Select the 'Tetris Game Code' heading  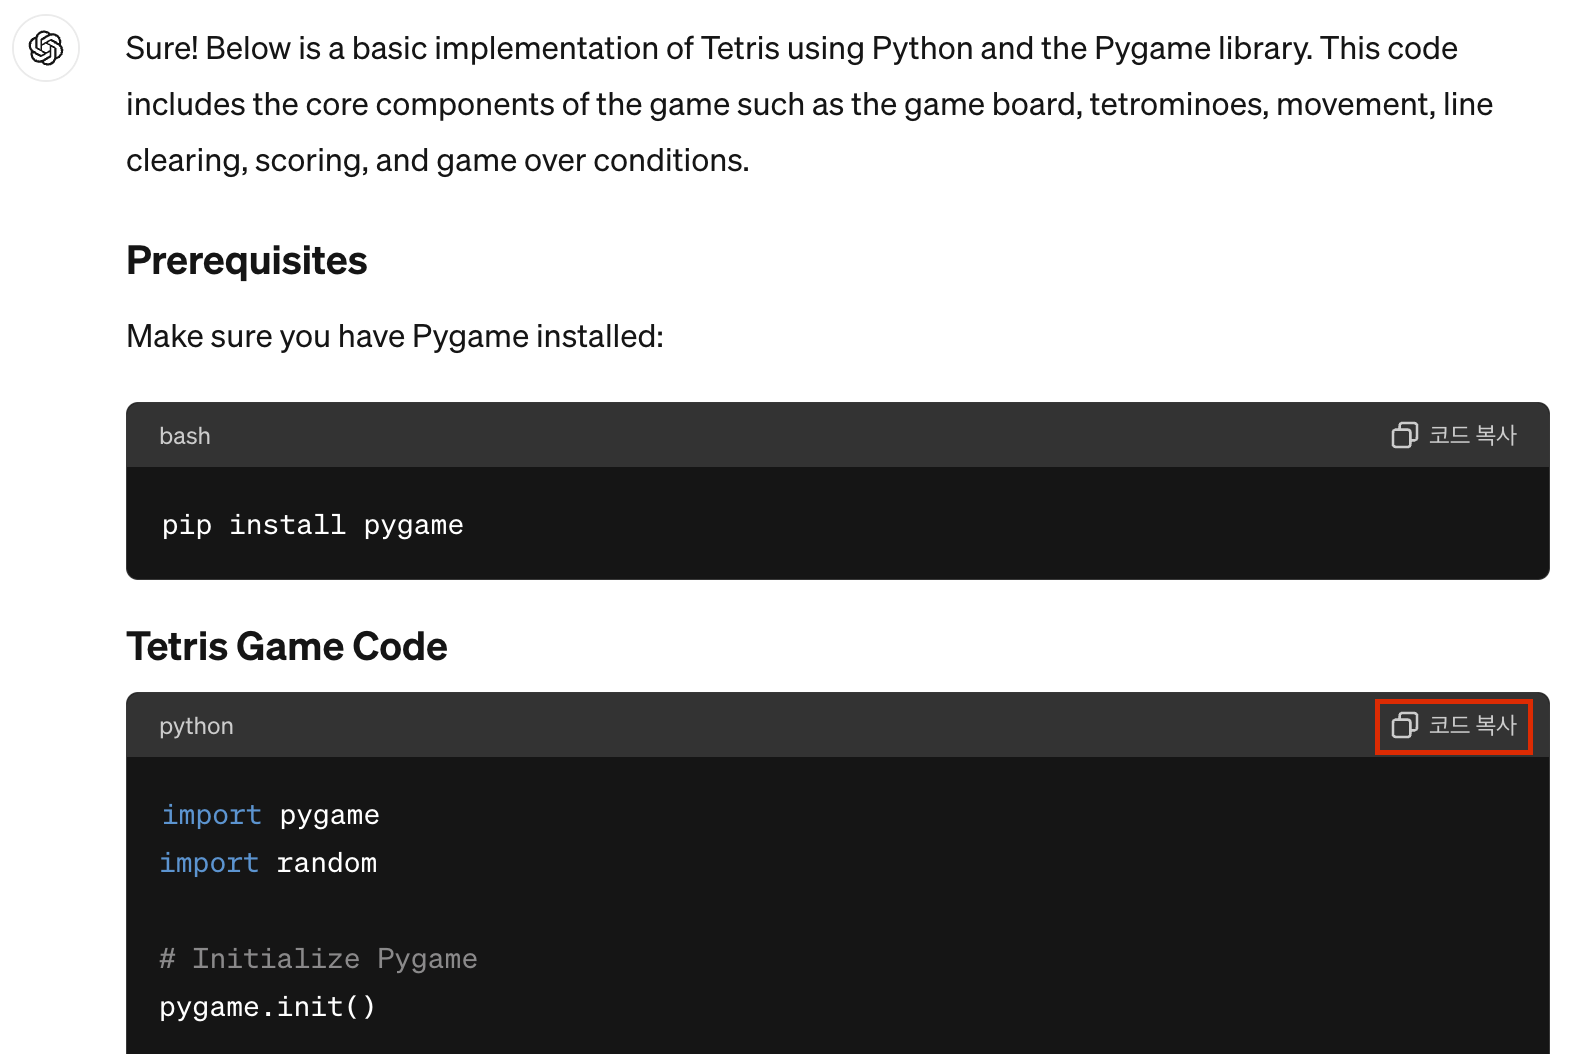tap(286, 647)
